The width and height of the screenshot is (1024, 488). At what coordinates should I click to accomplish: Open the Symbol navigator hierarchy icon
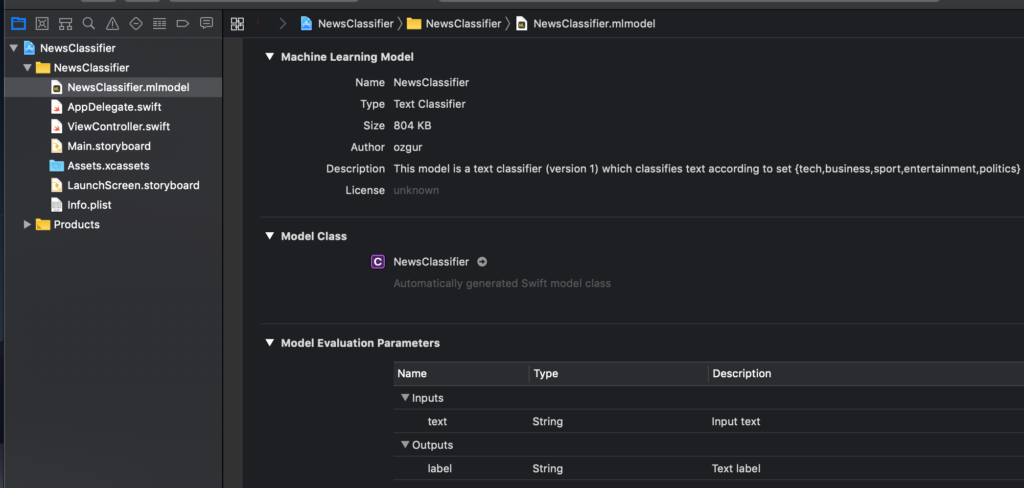tap(65, 24)
